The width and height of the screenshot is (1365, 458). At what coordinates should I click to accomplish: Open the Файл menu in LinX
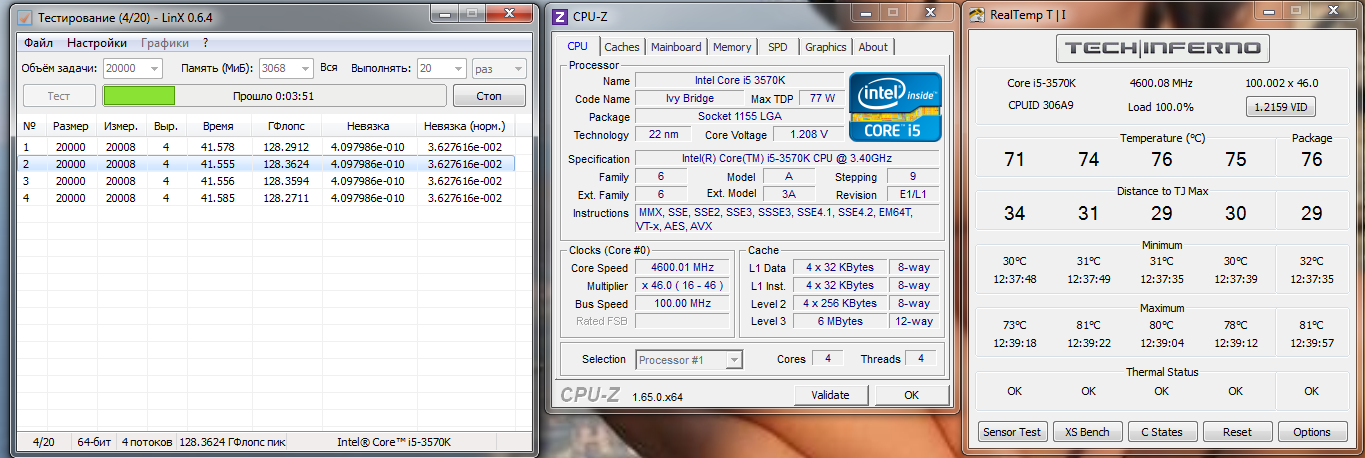click(39, 43)
